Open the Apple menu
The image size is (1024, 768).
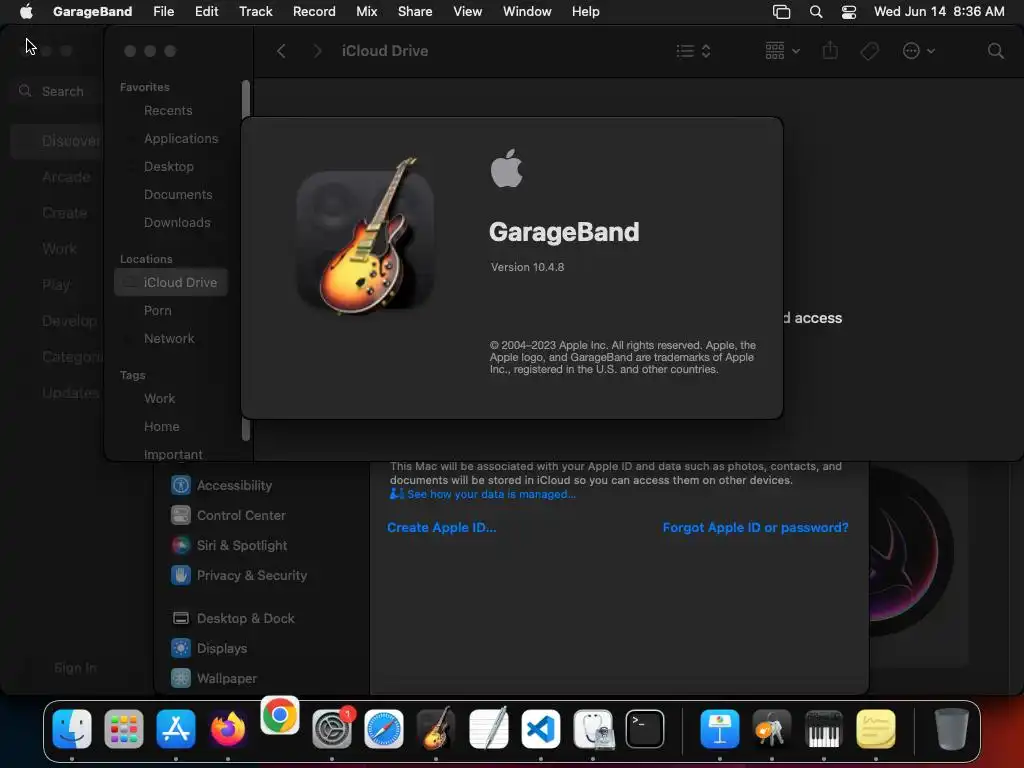click(x=26, y=11)
